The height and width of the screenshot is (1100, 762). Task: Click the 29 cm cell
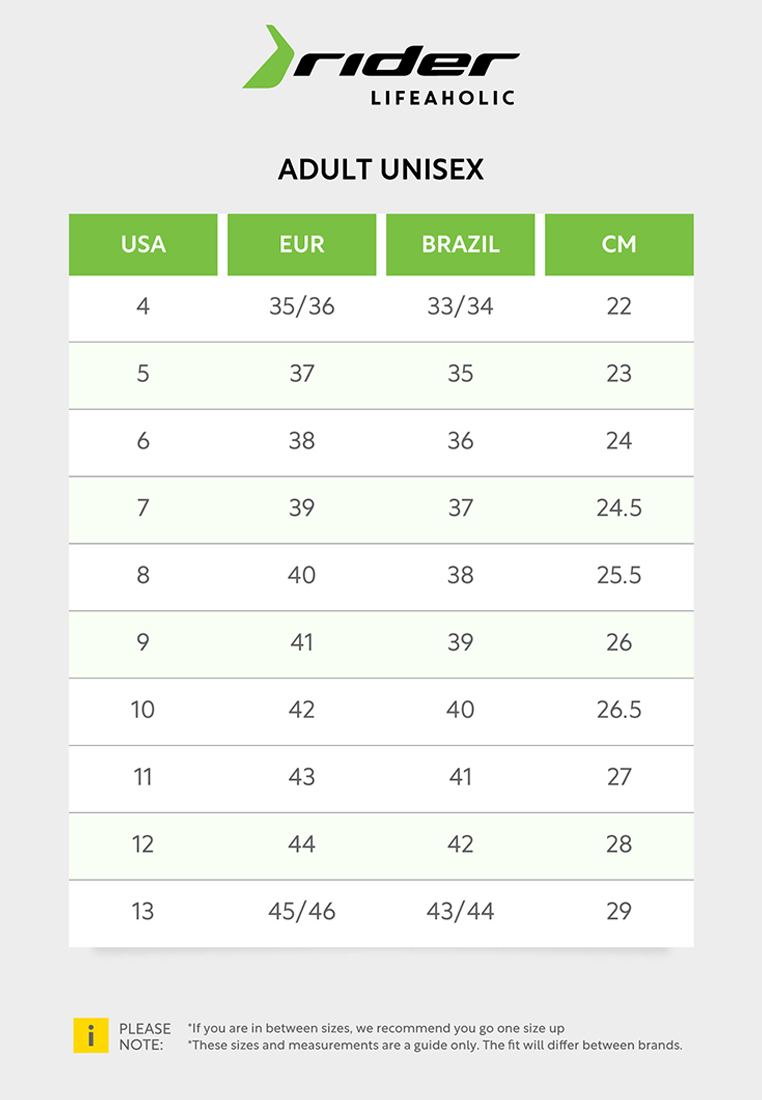coord(619,911)
